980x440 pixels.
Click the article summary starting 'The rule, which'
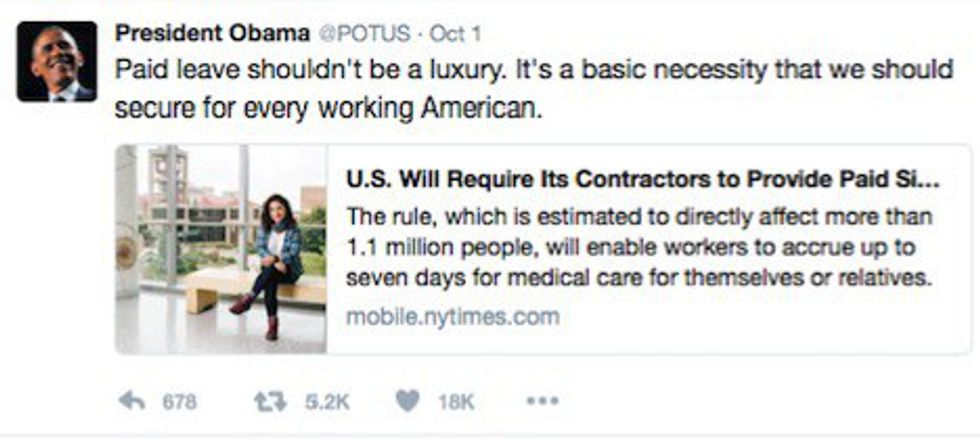click(x=638, y=216)
